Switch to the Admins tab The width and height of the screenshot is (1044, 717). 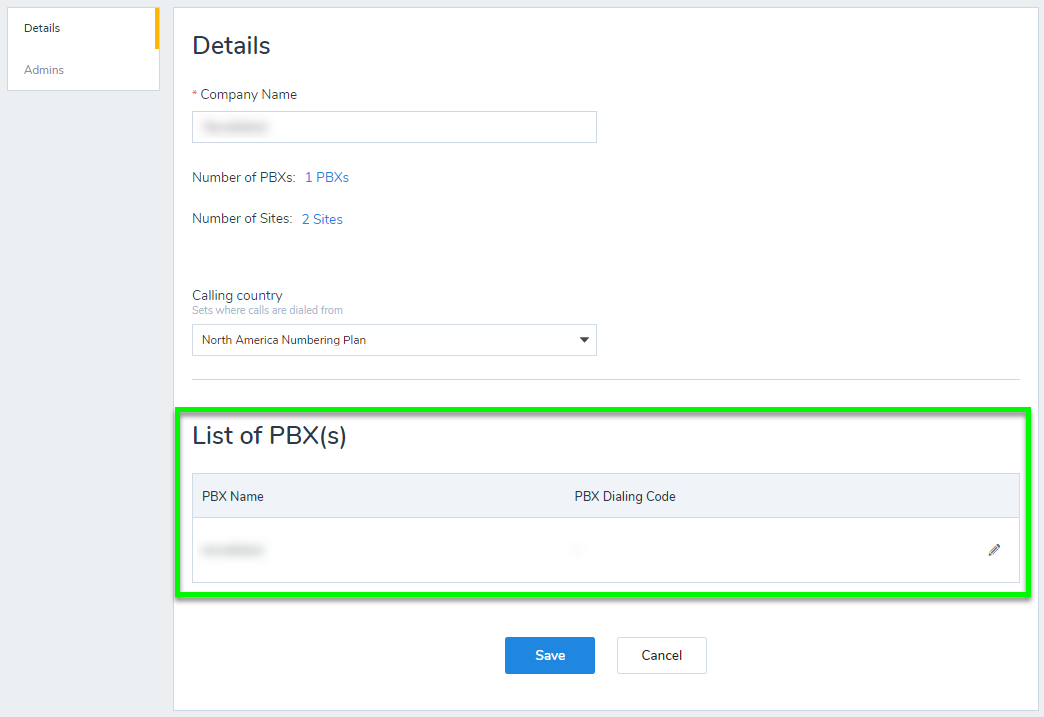click(x=44, y=70)
